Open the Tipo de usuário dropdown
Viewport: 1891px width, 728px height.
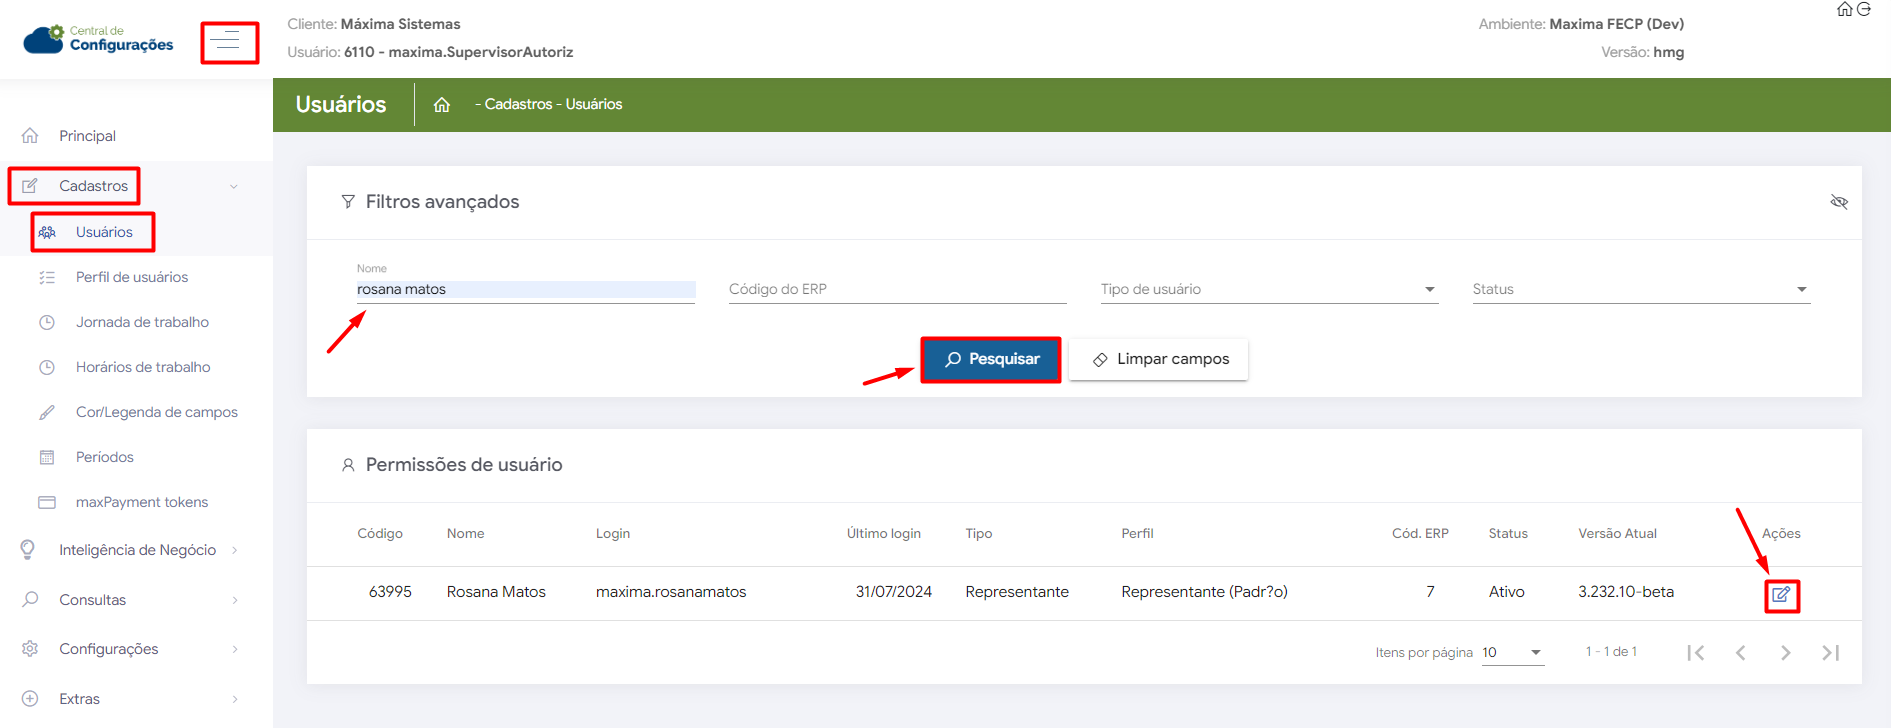1268,289
